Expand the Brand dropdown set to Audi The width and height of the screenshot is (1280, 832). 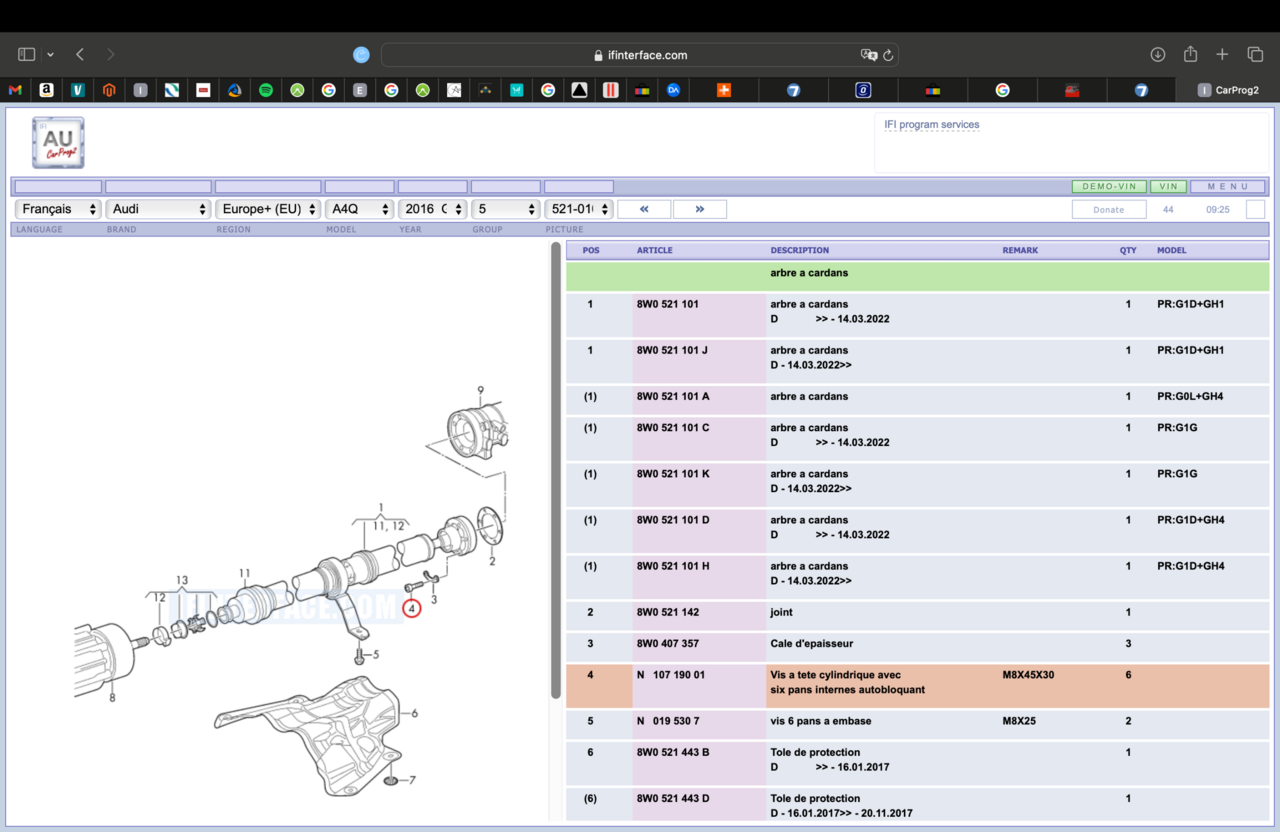pos(158,209)
